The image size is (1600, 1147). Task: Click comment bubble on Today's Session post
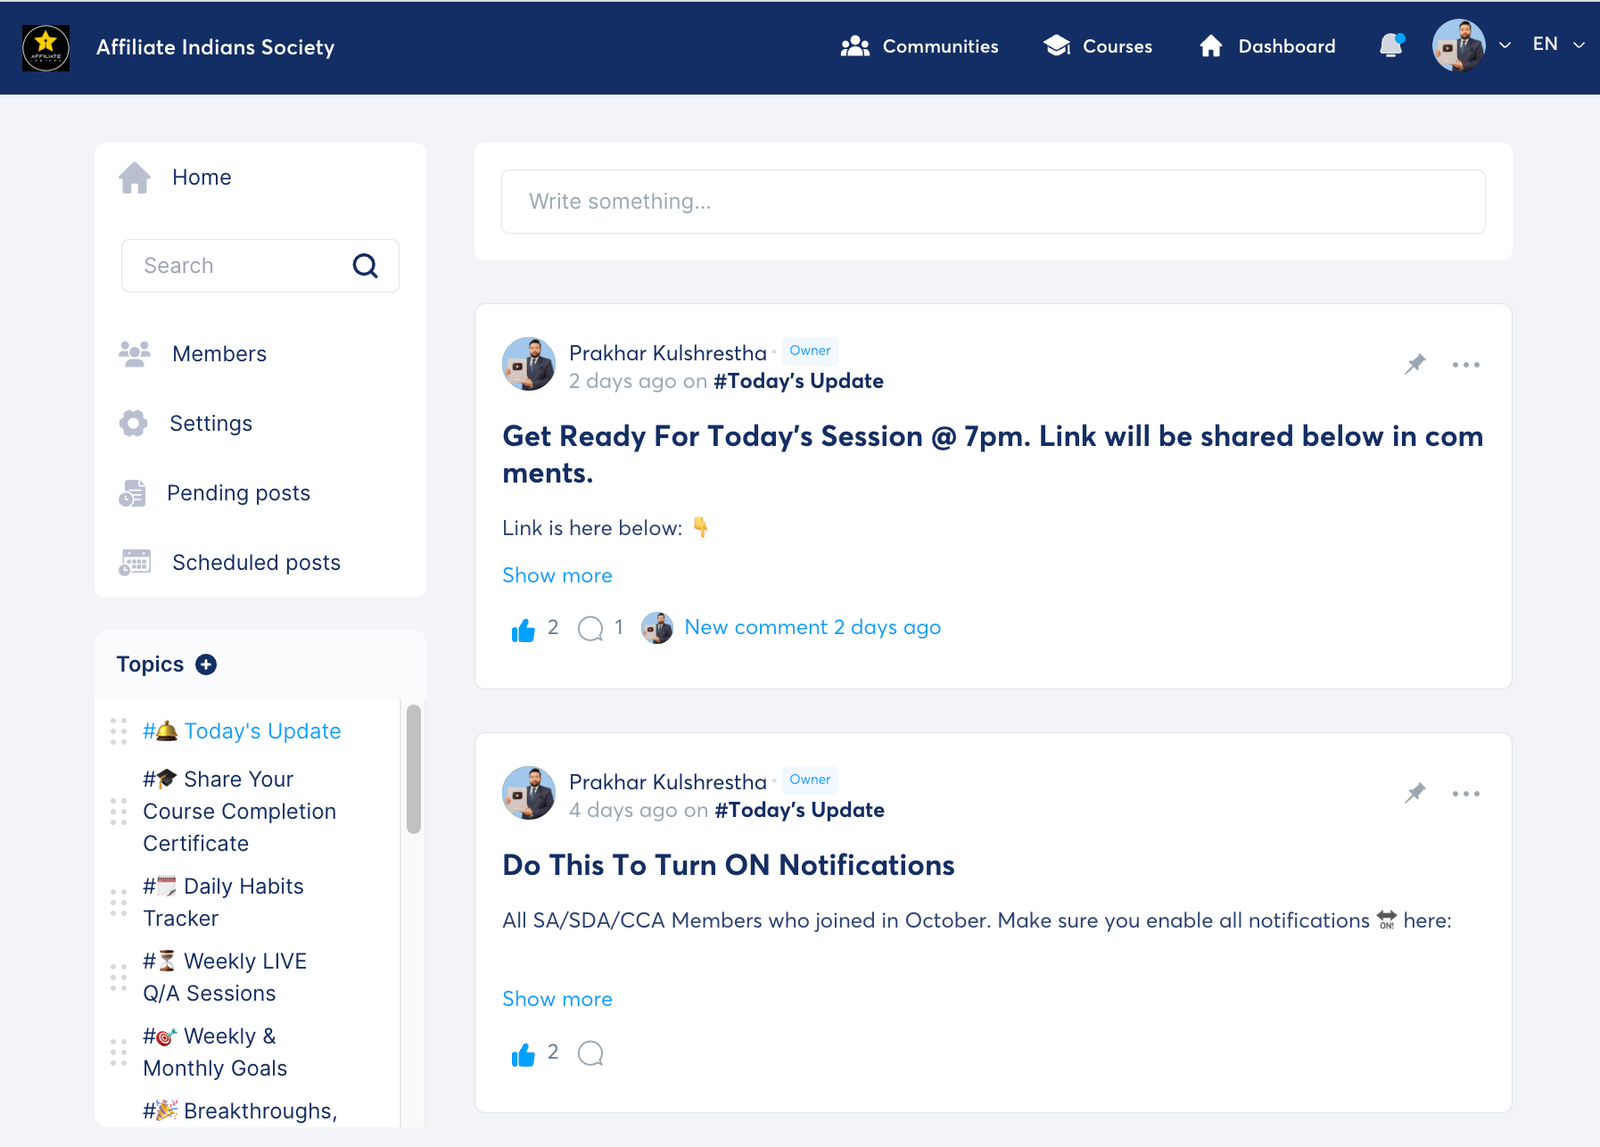tap(591, 628)
